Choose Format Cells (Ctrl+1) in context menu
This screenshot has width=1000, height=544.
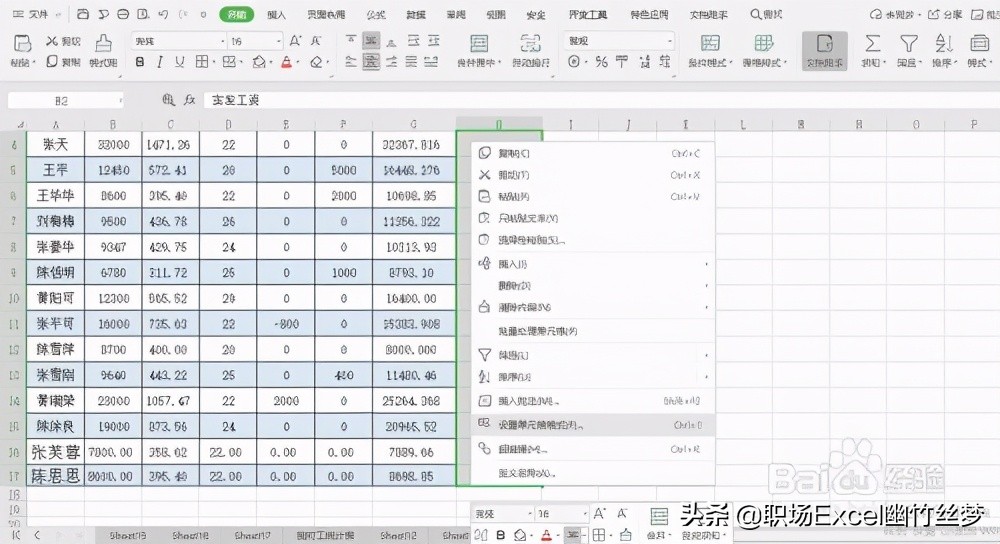[592, 425]
